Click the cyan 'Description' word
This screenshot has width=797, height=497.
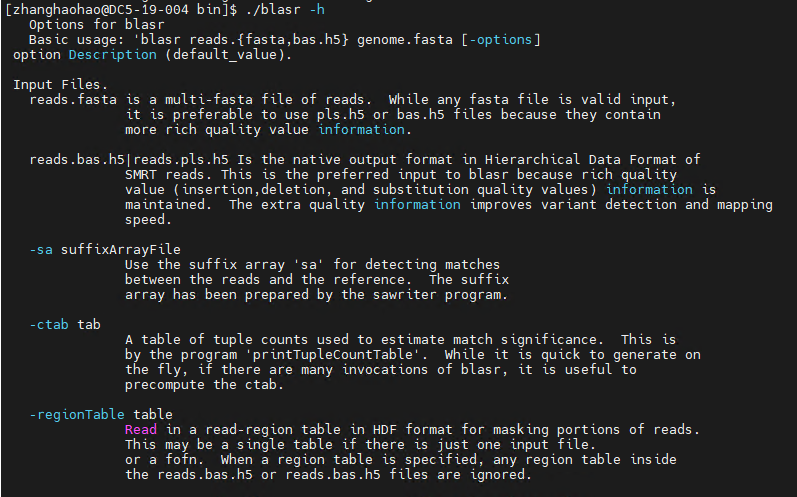113,54
